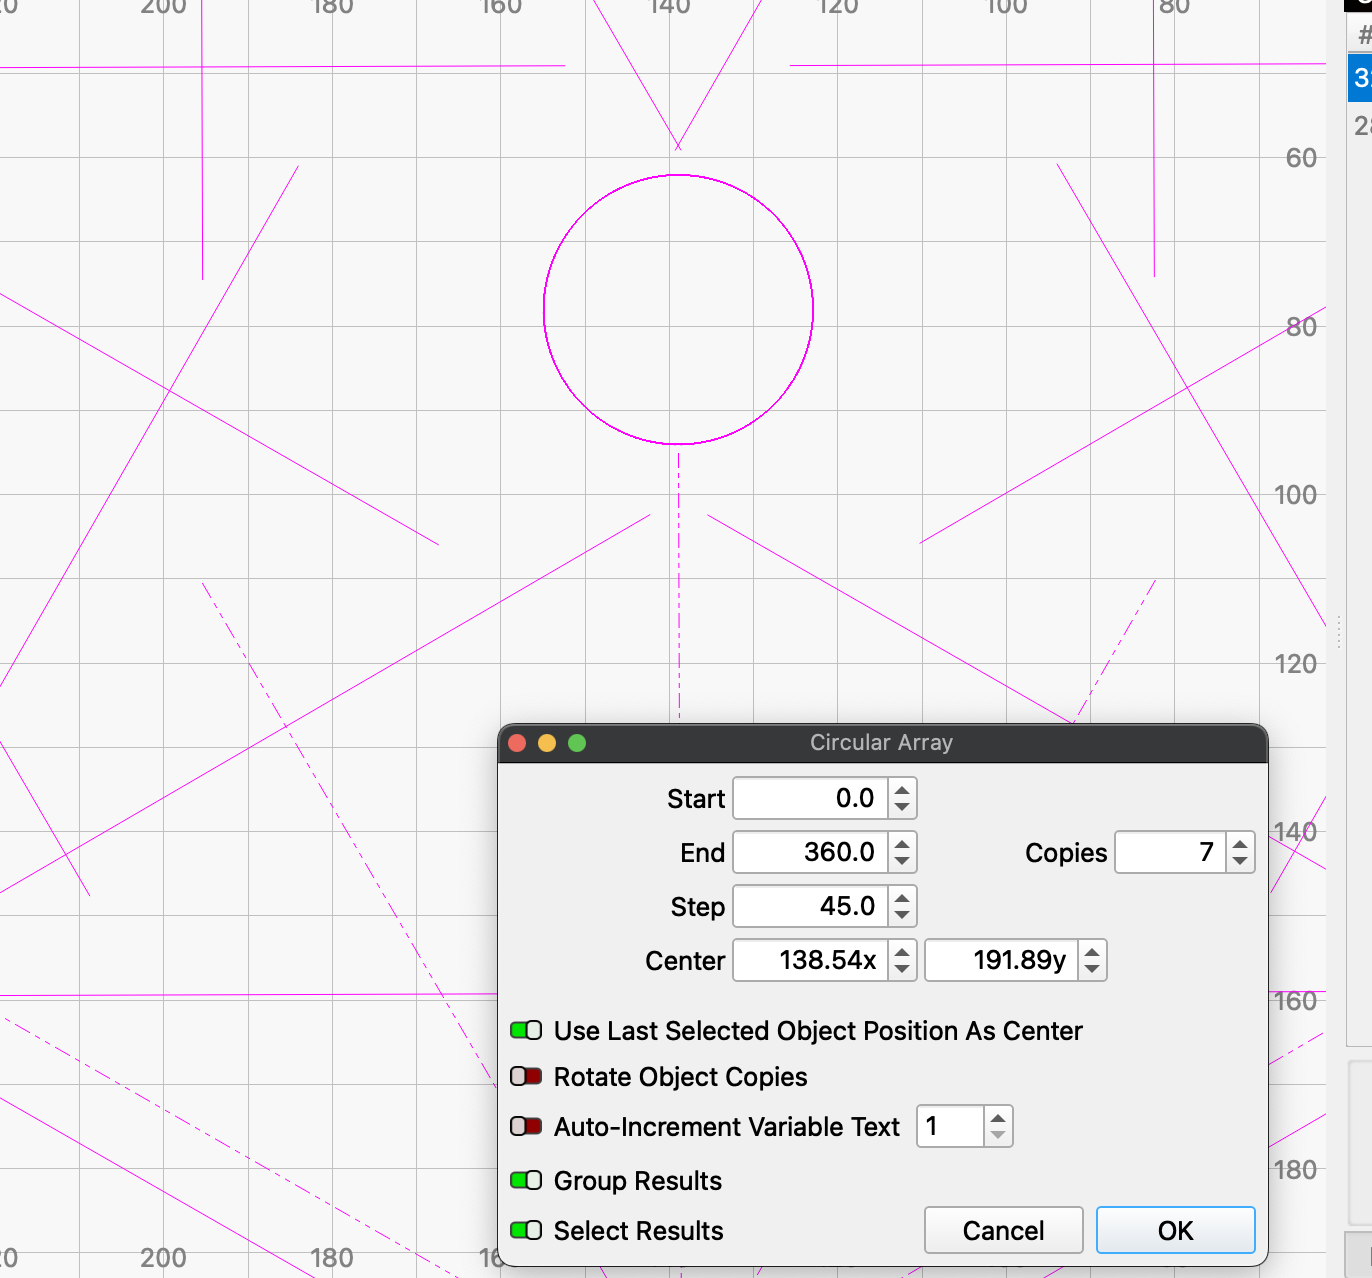The width and height of the screenshot is (1372, 1278).
Task: Increase Copies value with its up stepper arrow
Action: 1240,845
